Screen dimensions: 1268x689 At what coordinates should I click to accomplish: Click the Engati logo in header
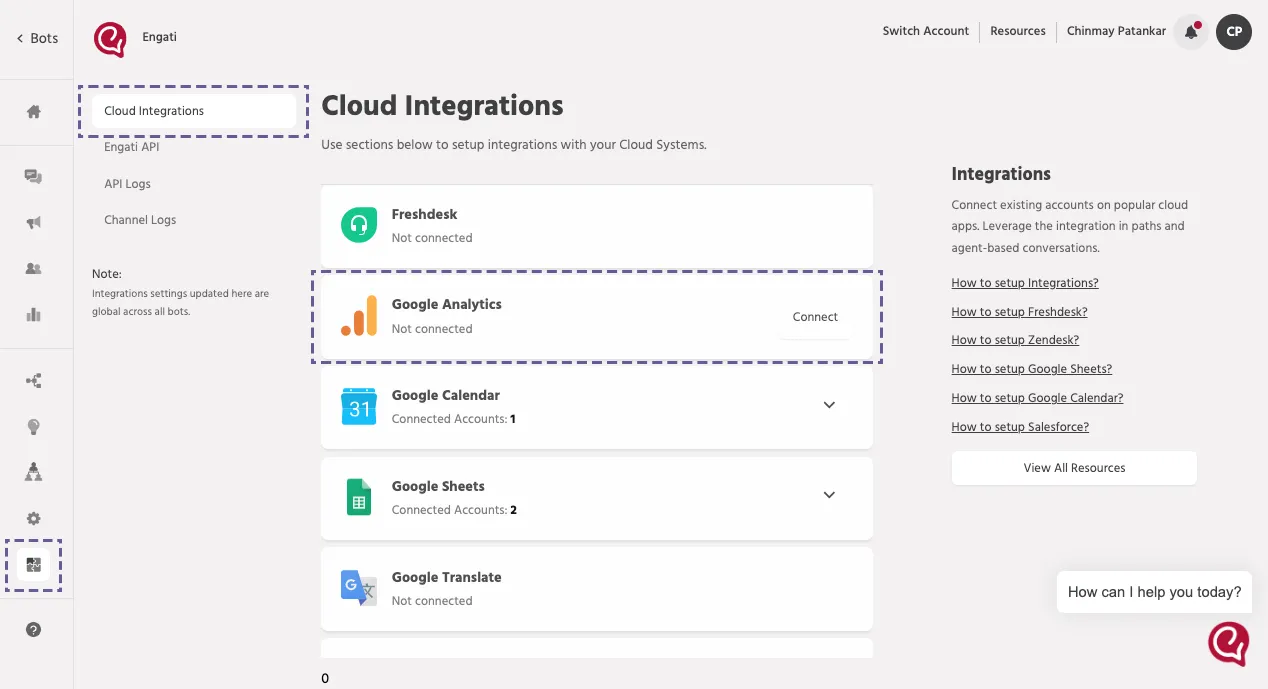coord(110,39)
